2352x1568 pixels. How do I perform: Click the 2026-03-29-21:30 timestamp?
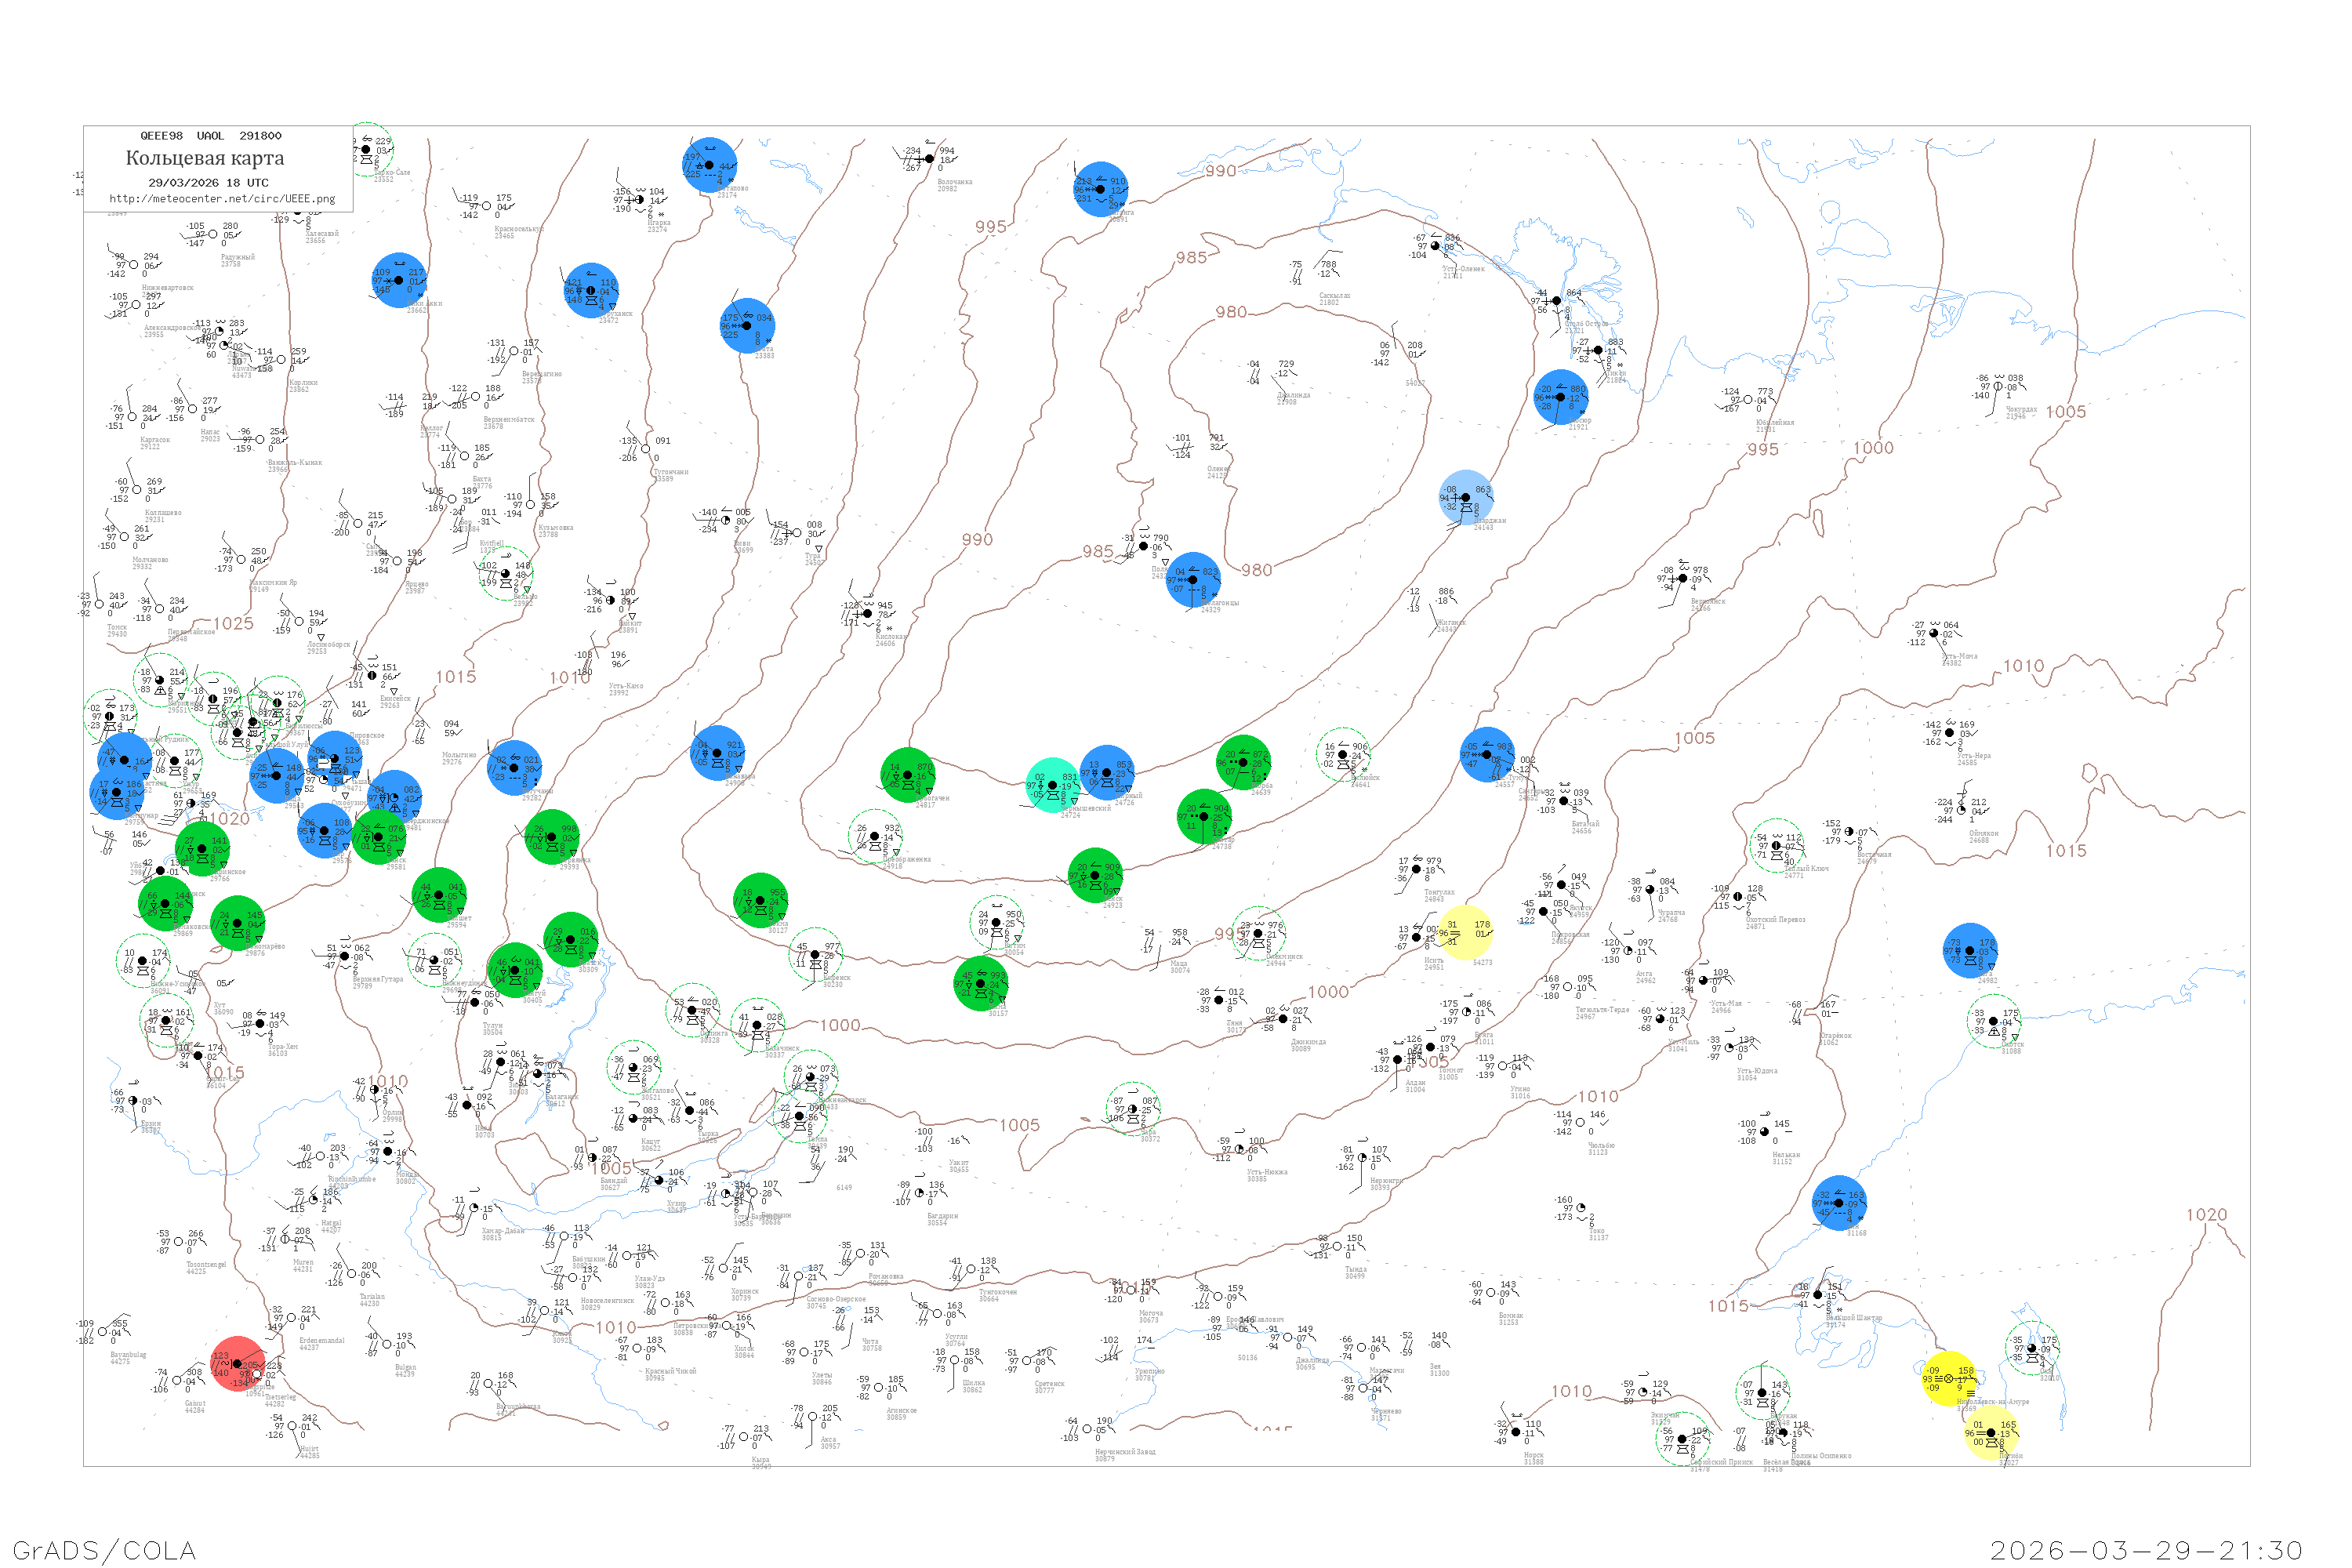2146,1550
